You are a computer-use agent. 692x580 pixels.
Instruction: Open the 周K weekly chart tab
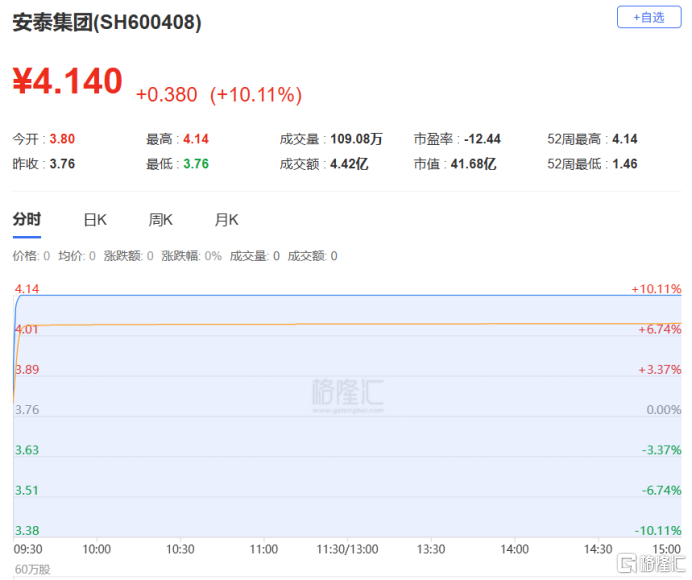(x=161, y=220)
